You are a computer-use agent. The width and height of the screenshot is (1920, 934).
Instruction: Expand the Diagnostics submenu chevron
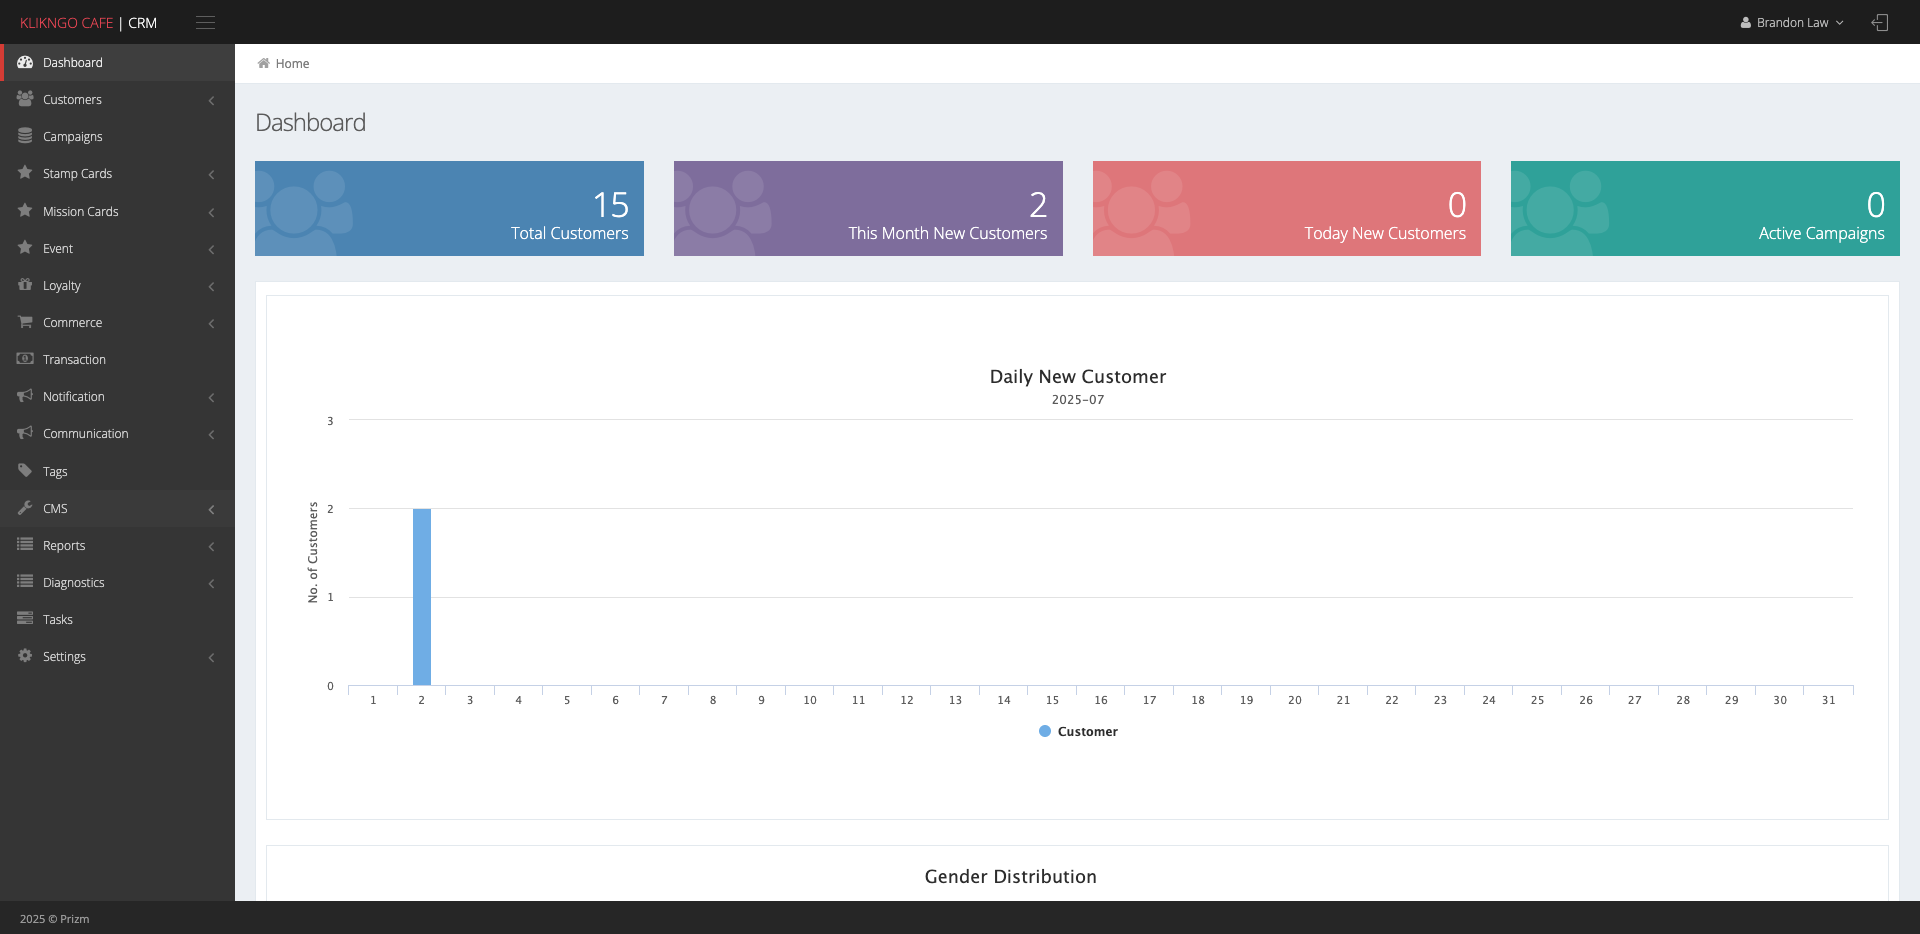(211, 583)
